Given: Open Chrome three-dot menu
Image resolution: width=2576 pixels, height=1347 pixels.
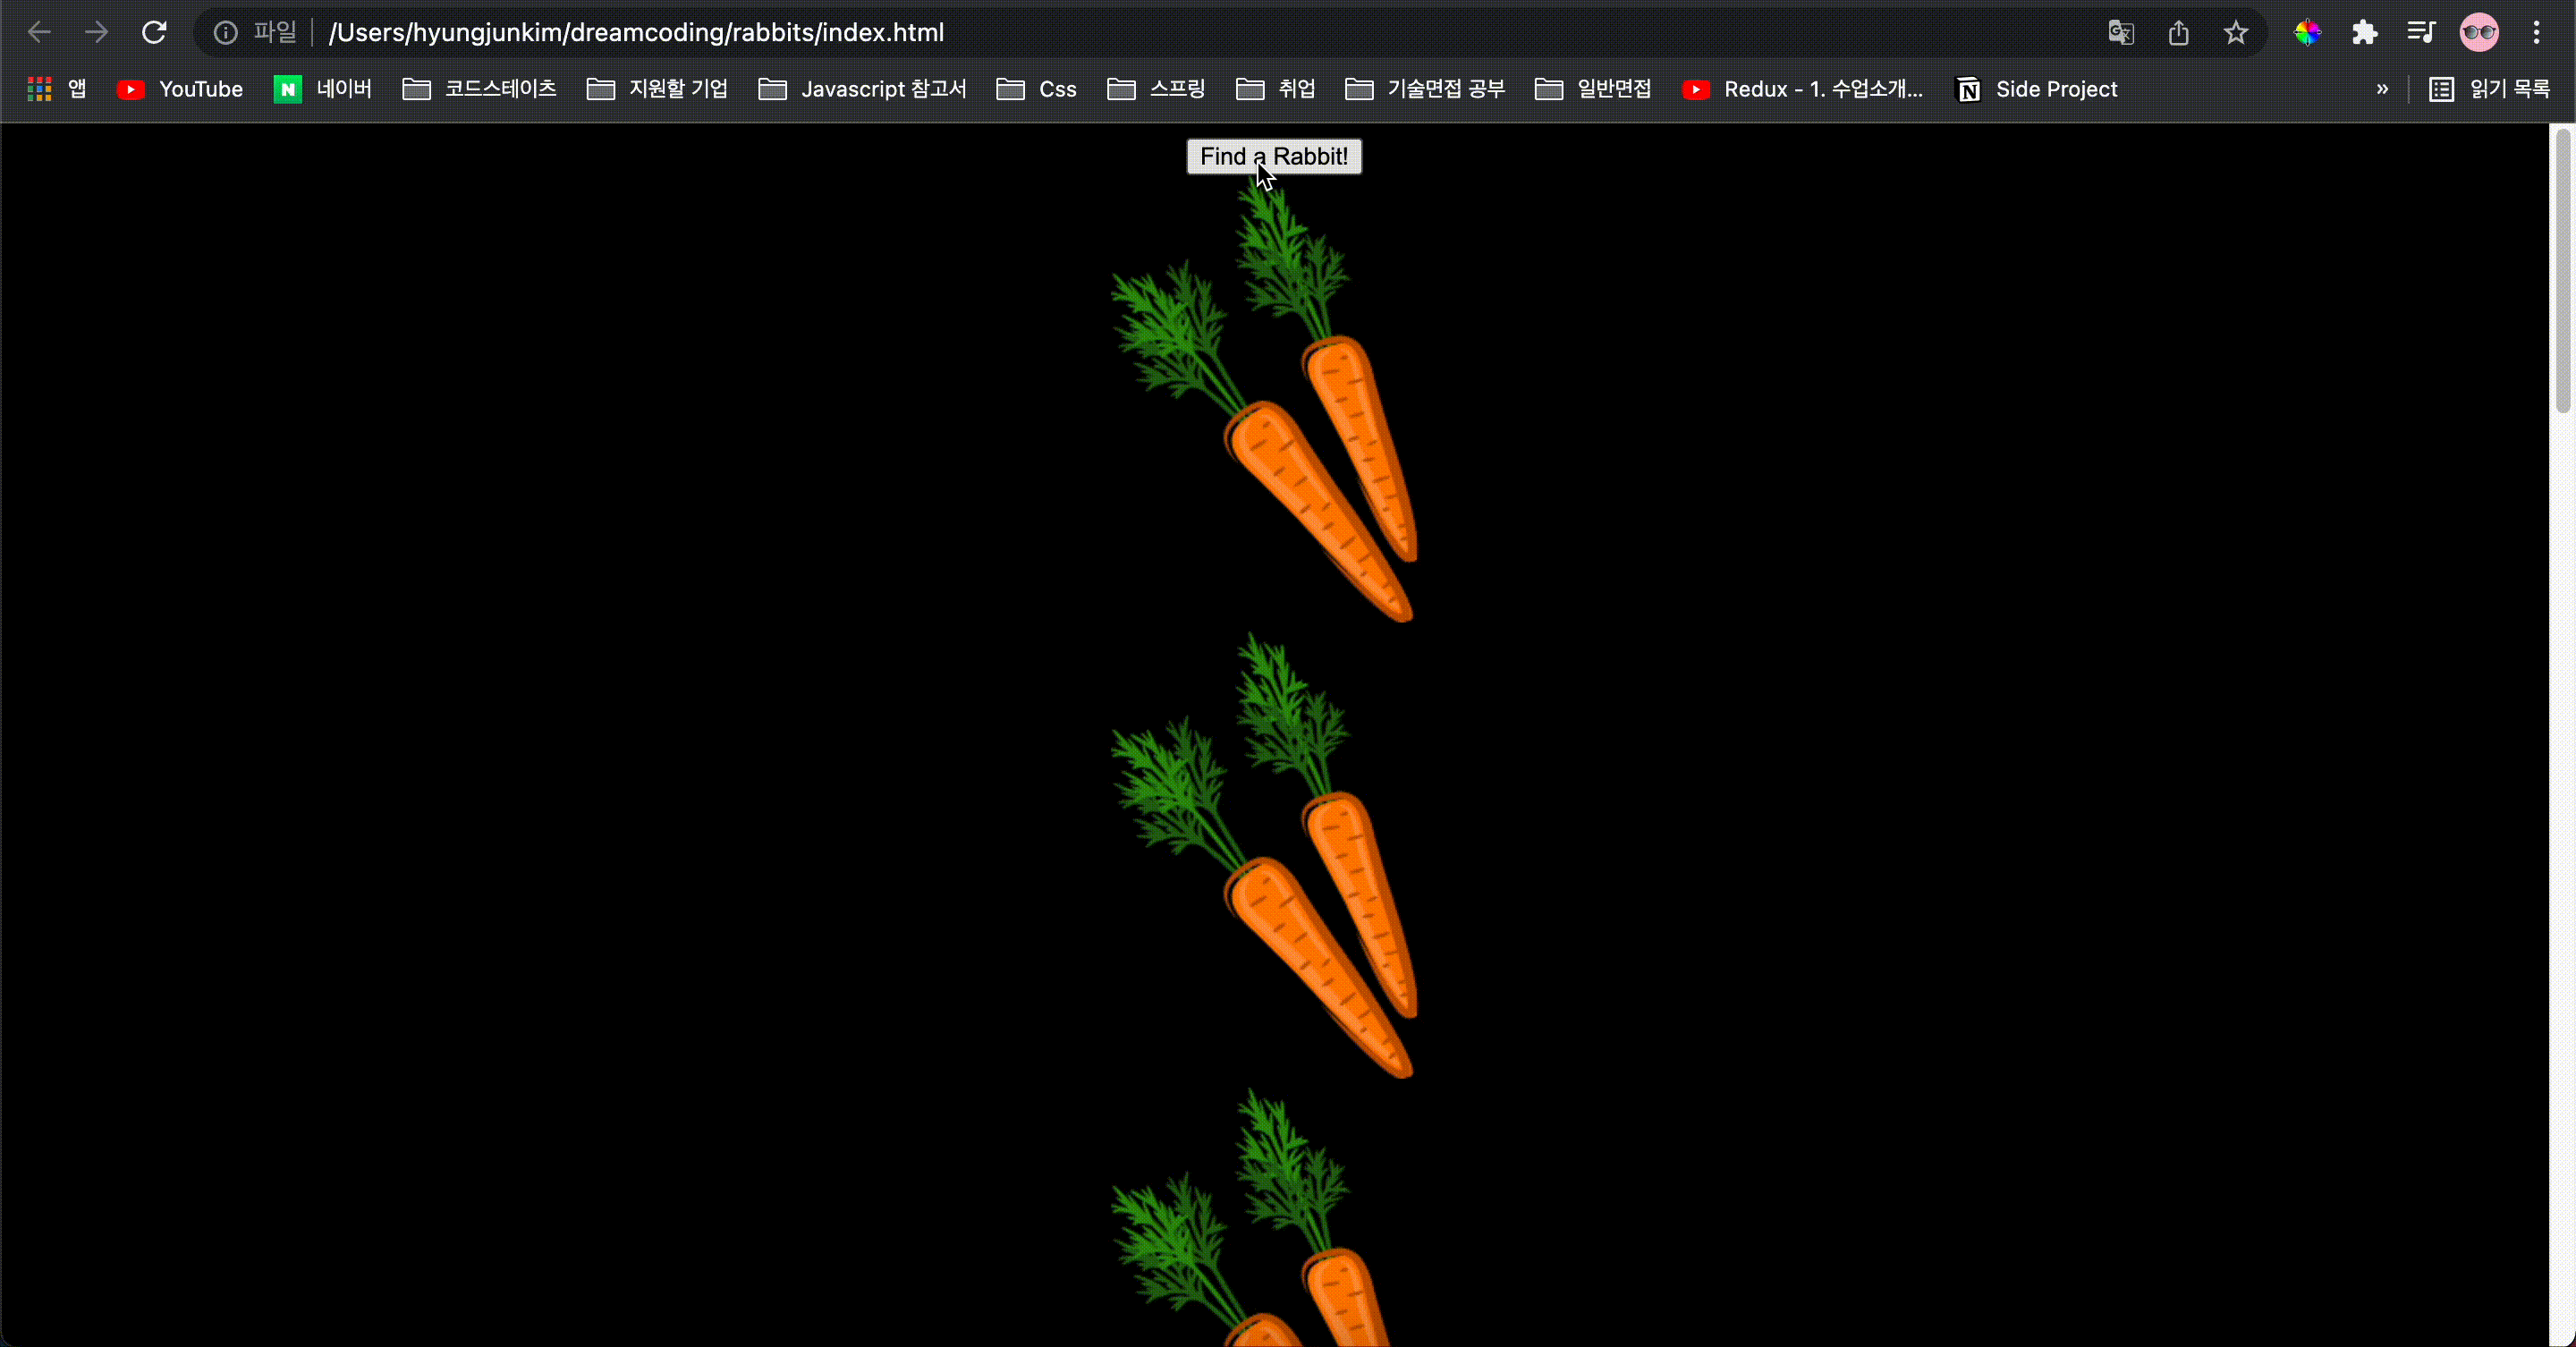Looking at the screenshot, I should (x=2537, y=32).
